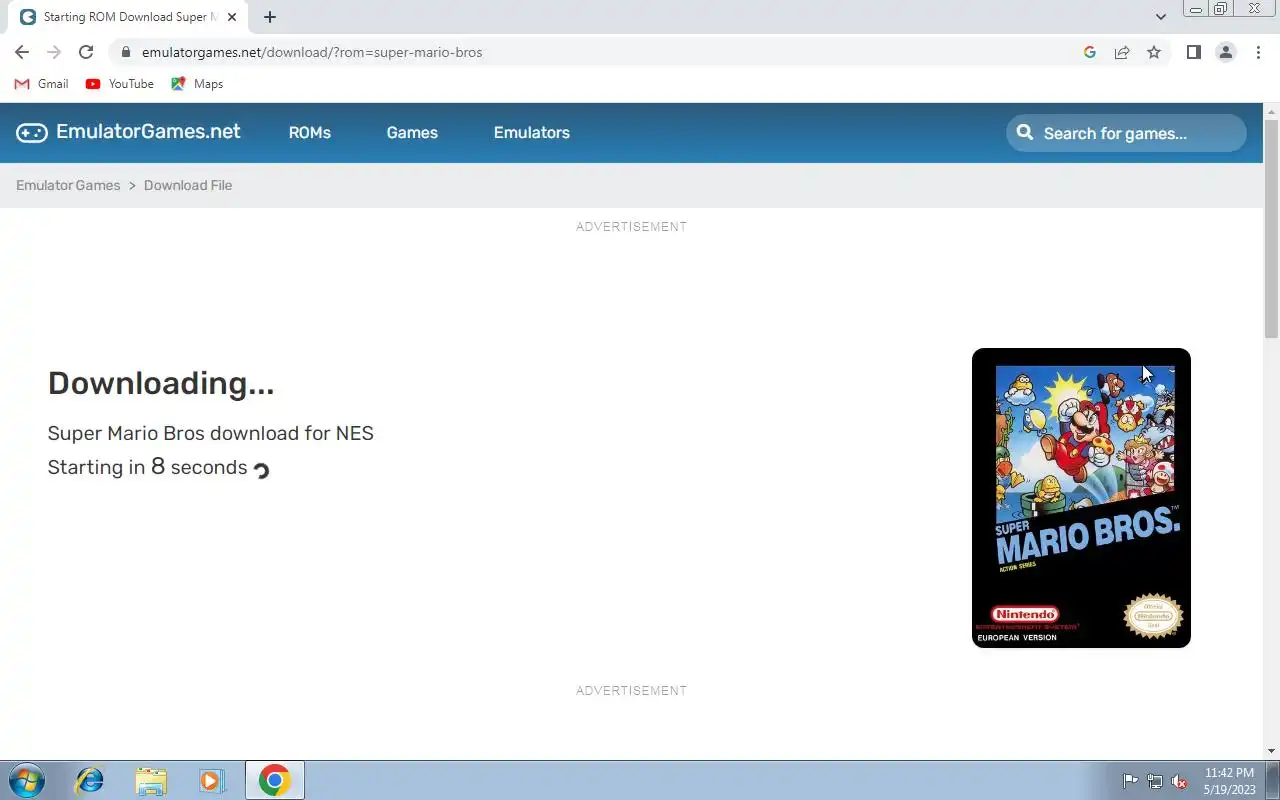Click the Super Mario Bros cover image
Image resolution: width=1280 pixels, height=800 pixels.
pyautogui.click(x=1081, y=498)
